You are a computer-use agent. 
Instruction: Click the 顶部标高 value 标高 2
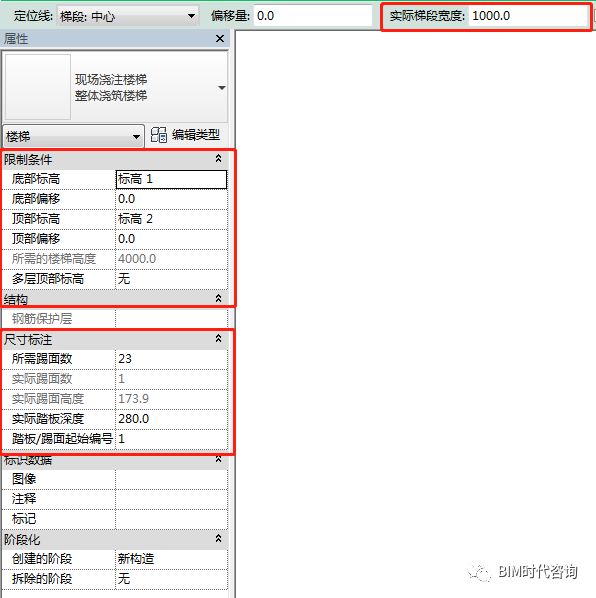tap(171, 219)
